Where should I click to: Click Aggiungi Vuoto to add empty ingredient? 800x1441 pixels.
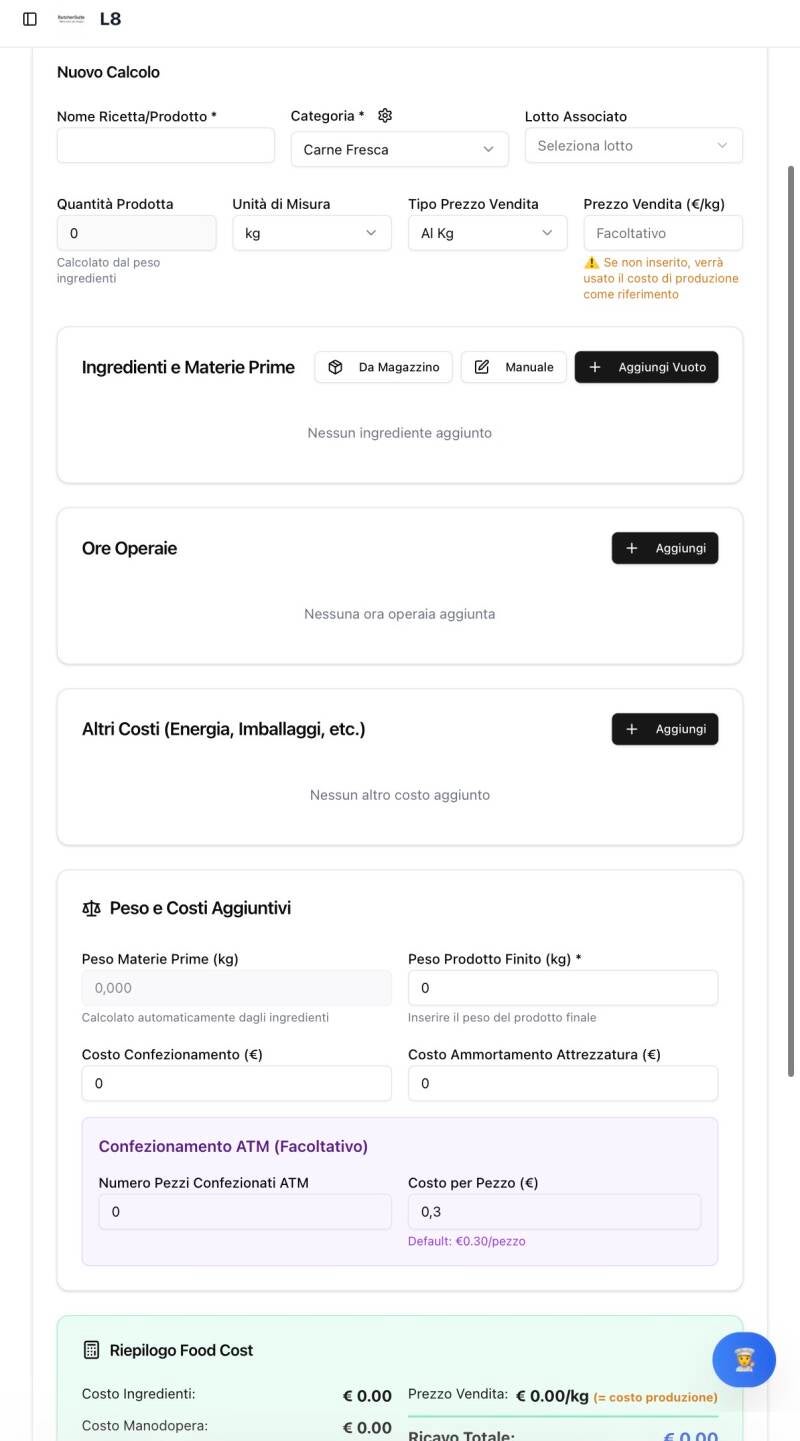tap(646, 367)
